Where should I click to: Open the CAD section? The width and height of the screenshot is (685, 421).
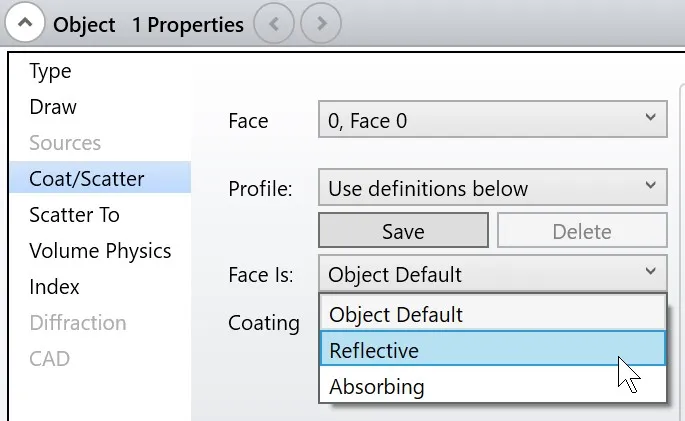(49, 359)
